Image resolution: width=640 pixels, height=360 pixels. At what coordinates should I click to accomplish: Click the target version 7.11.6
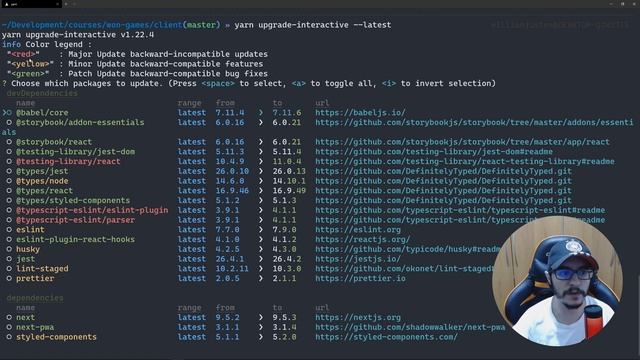click(x=287, y=113)
